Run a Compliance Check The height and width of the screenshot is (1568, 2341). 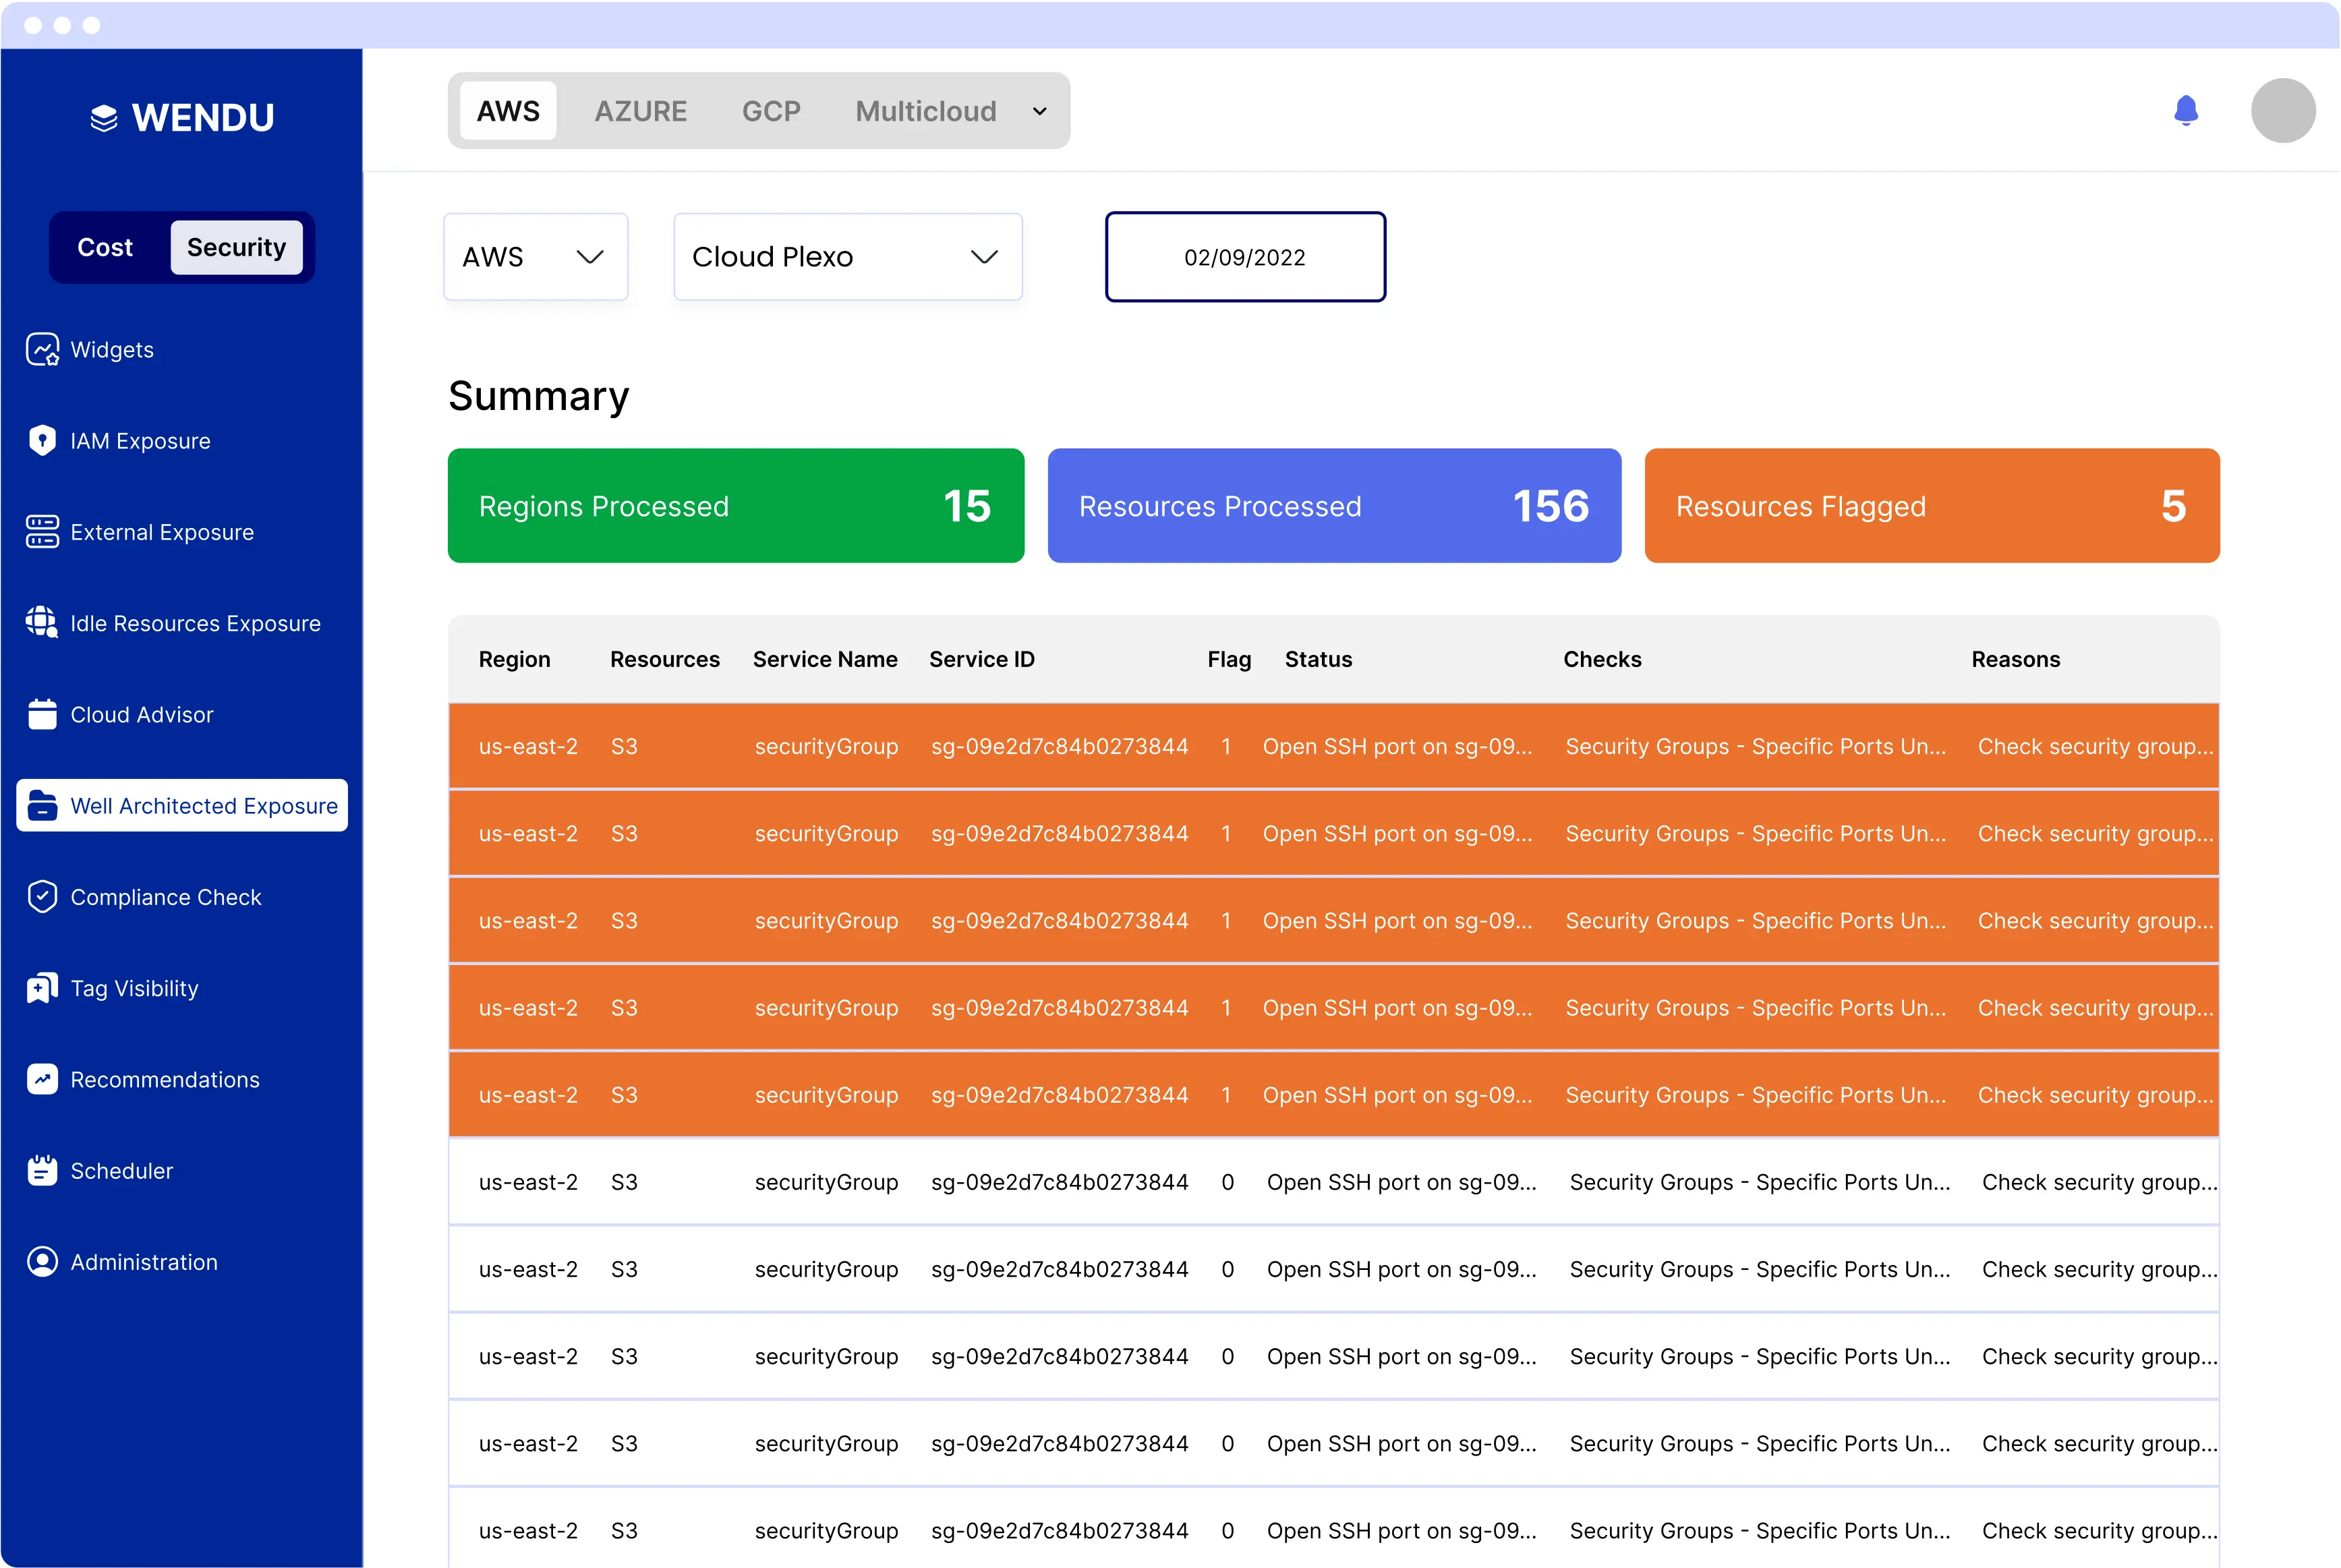pos(166,896)
